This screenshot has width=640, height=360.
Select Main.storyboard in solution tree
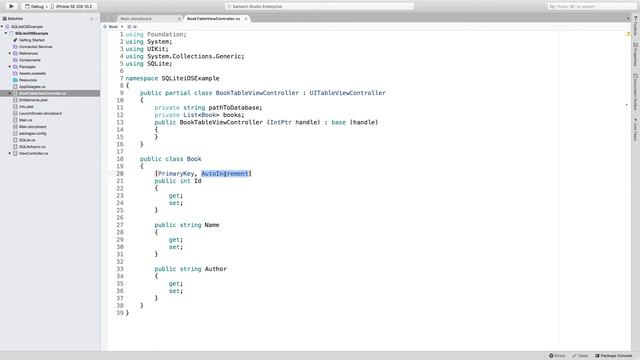point(32,127)
